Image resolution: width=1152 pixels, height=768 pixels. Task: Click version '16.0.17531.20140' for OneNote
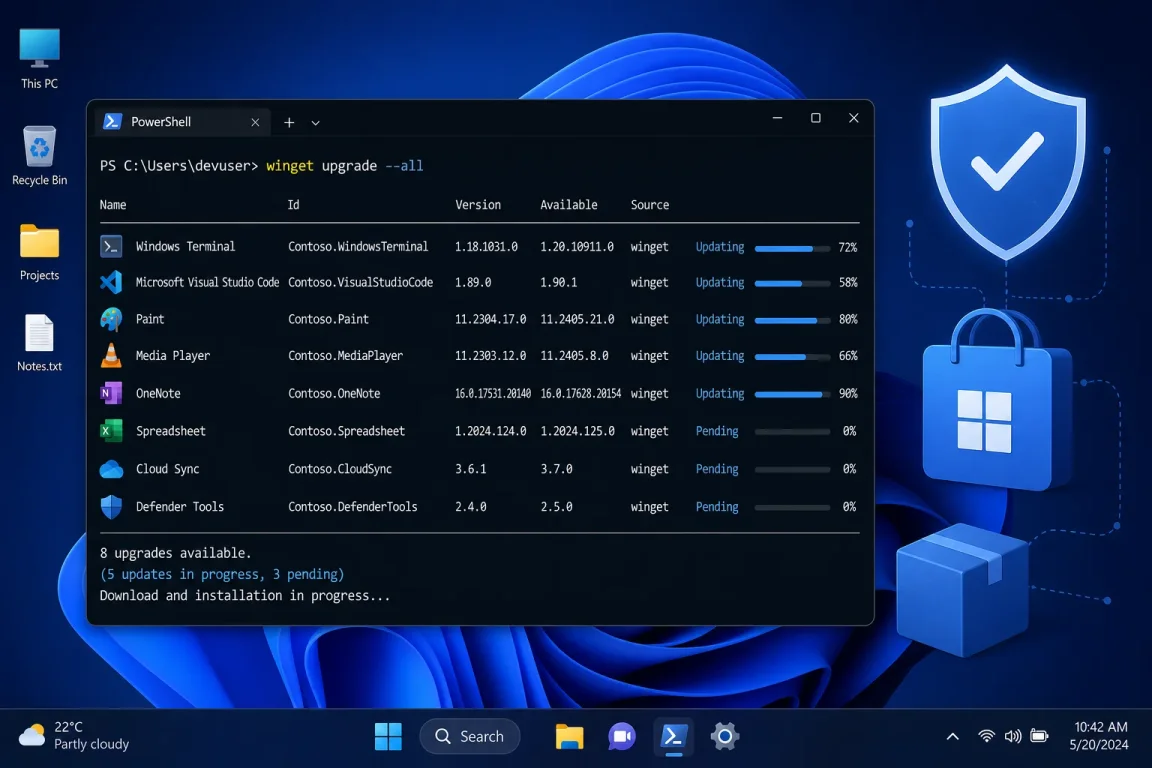492,394
